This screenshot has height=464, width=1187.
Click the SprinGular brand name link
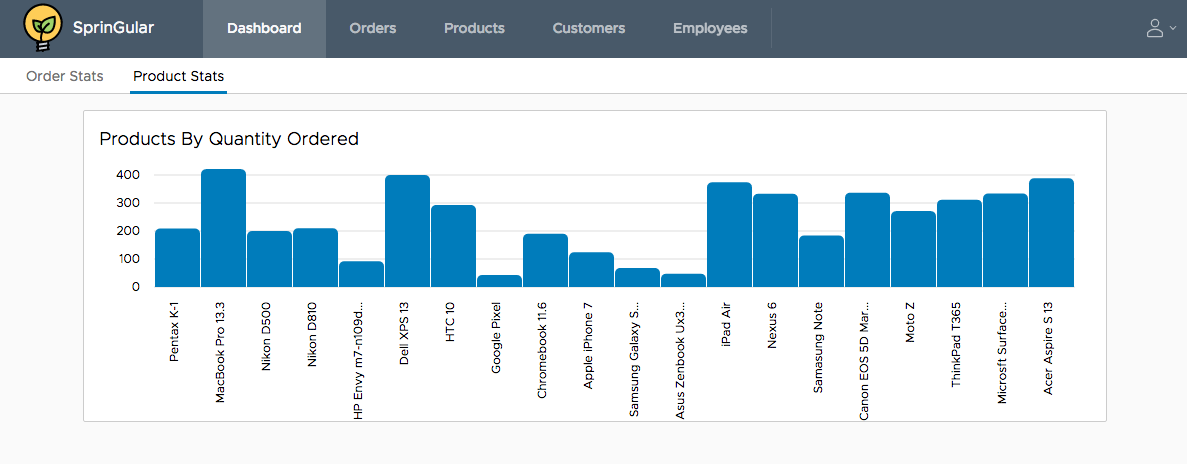113,29
